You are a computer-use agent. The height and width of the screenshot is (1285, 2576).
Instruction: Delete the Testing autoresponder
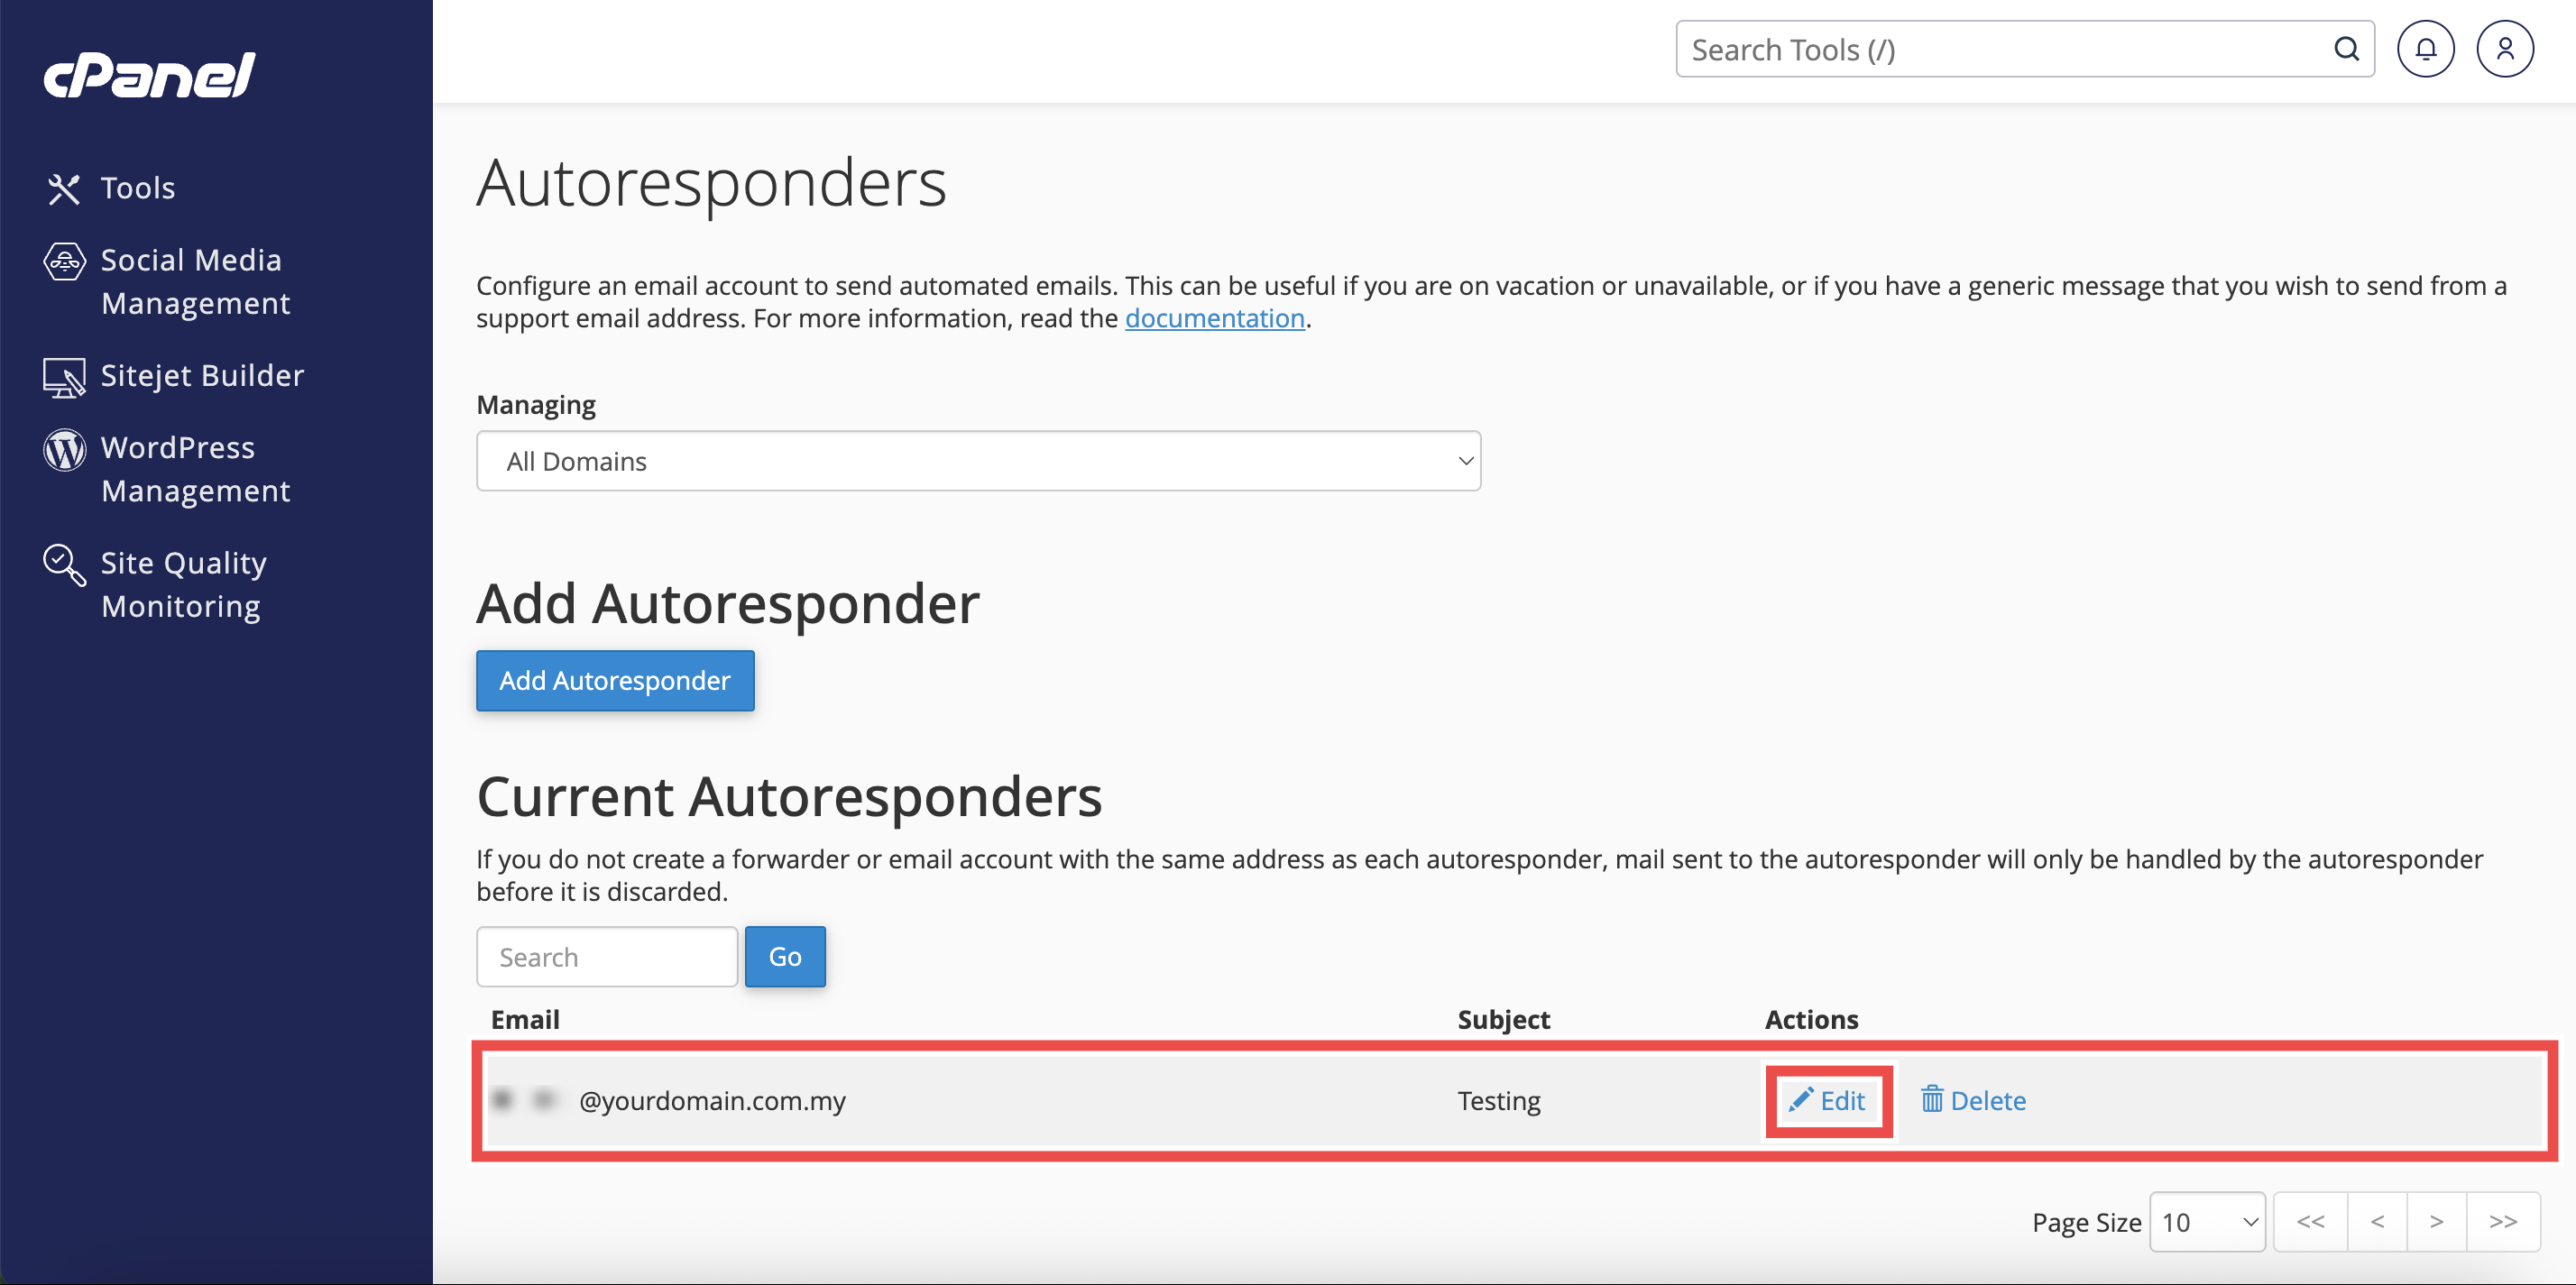[x=1973, y=1100]
